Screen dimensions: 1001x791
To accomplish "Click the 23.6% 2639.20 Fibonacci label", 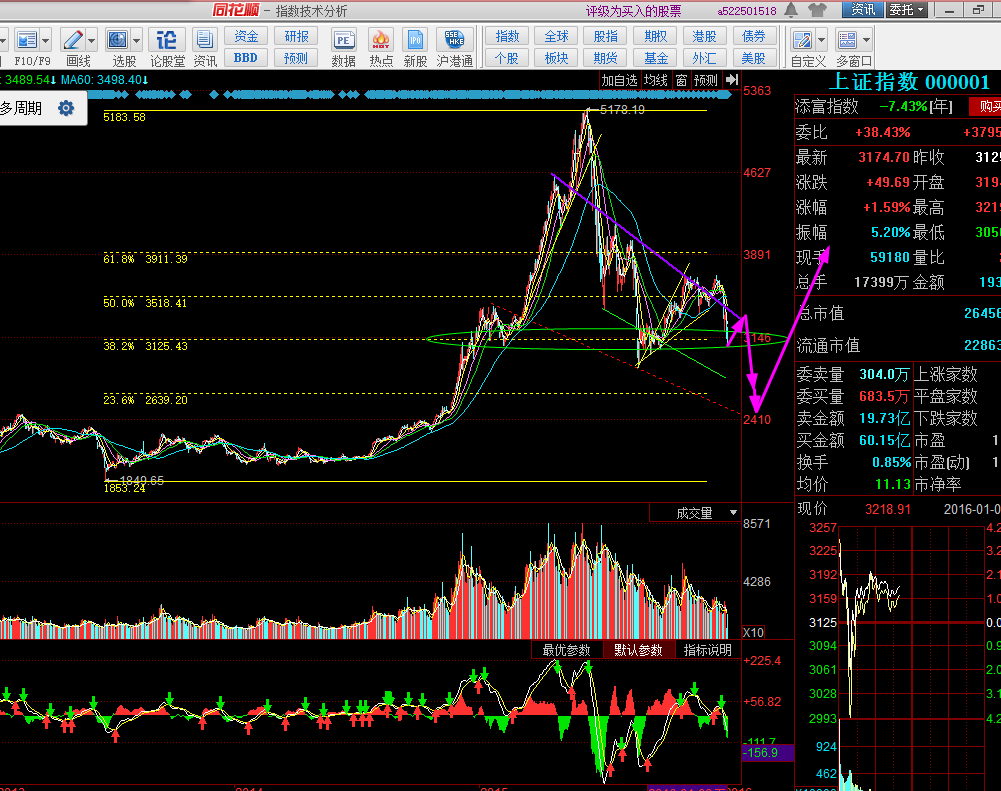I will click(146, 400).
